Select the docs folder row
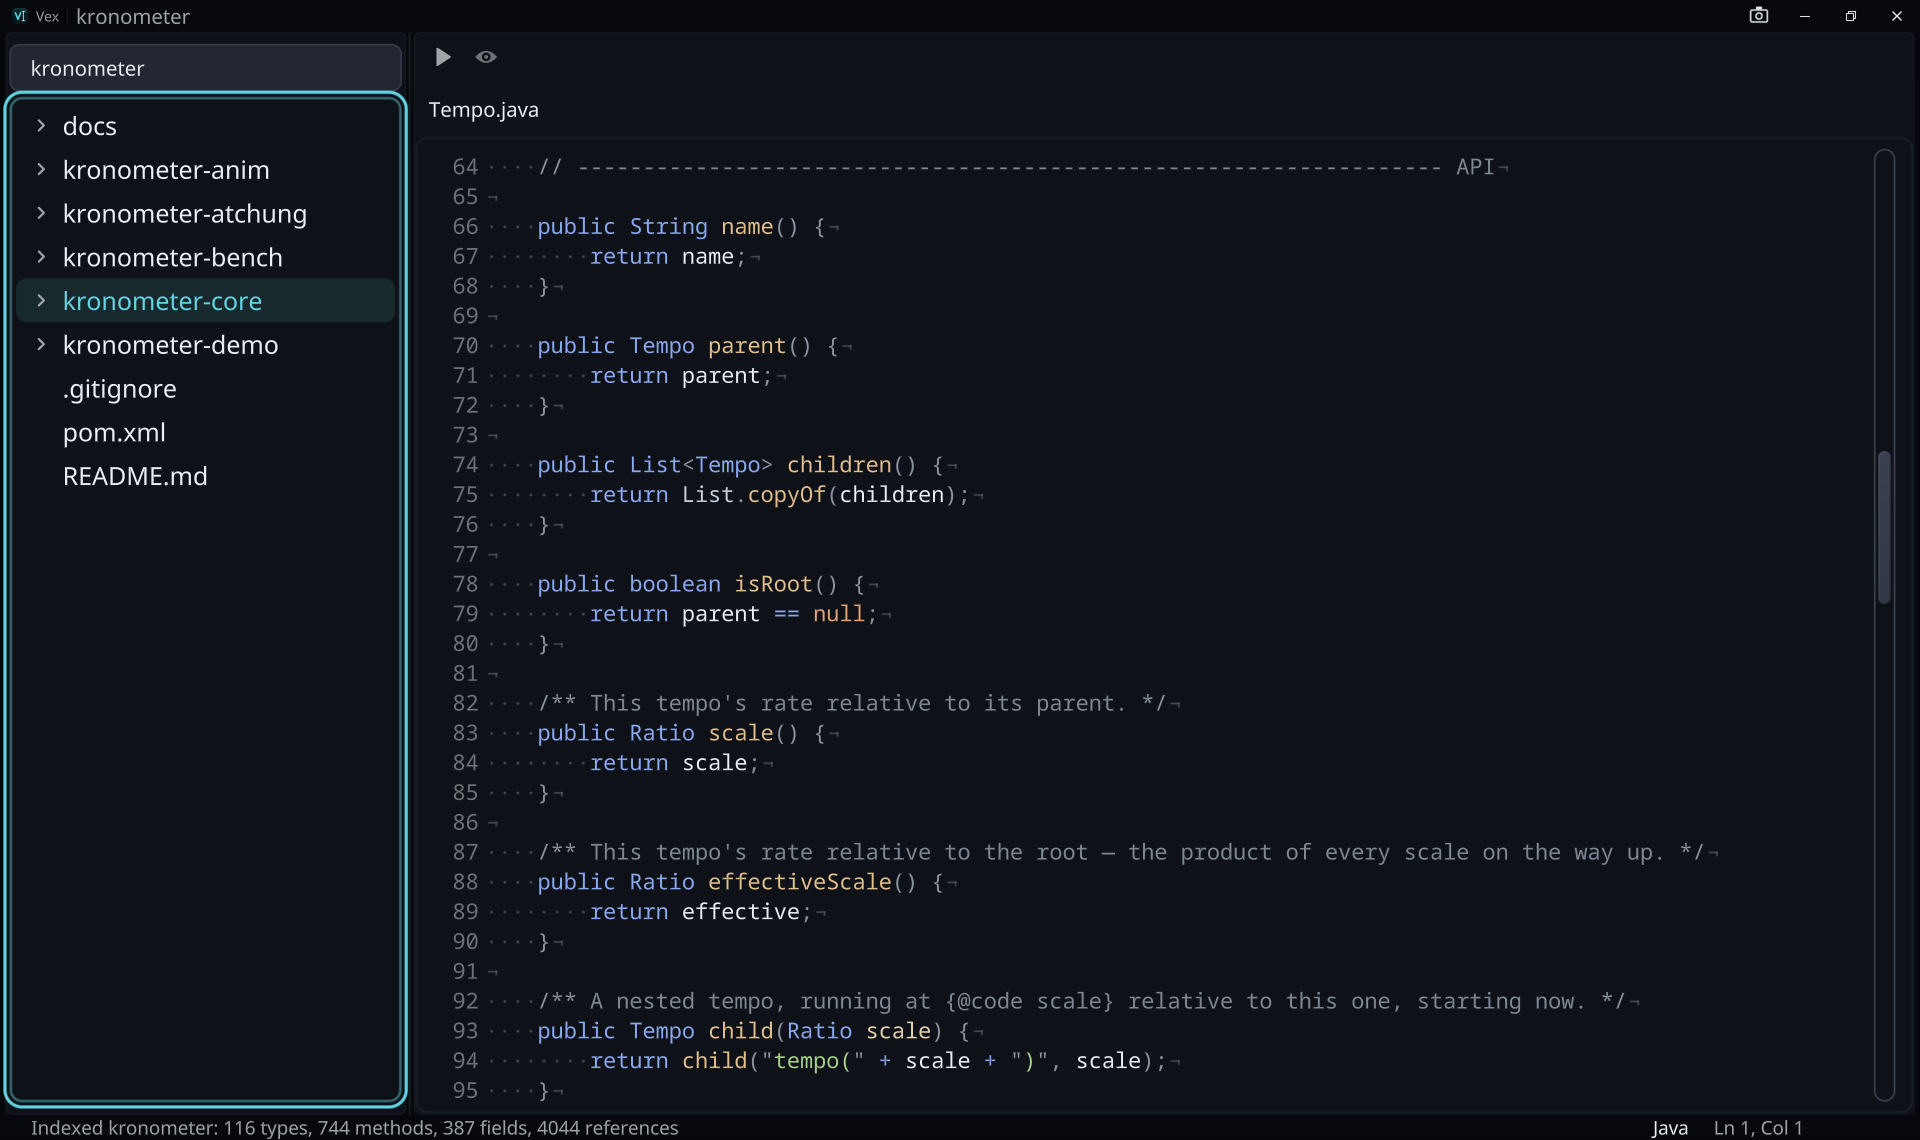 pyautogui.click(x=206, y=126)
